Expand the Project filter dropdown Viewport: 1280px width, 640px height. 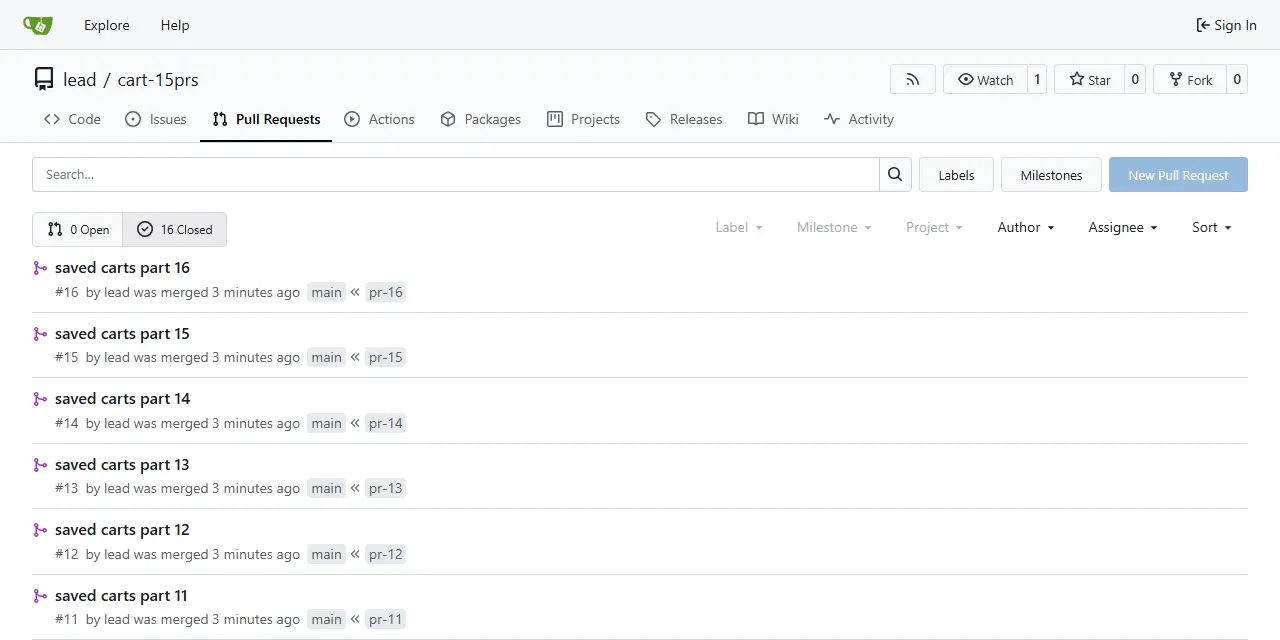(934, 227)
